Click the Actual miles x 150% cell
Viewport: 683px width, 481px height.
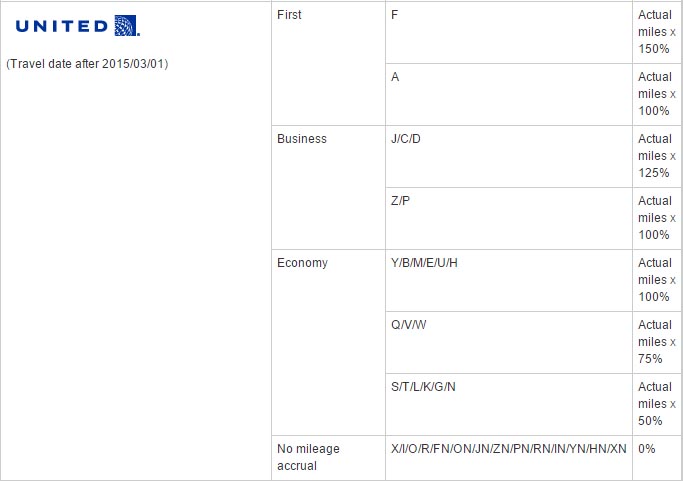[657, 33]
